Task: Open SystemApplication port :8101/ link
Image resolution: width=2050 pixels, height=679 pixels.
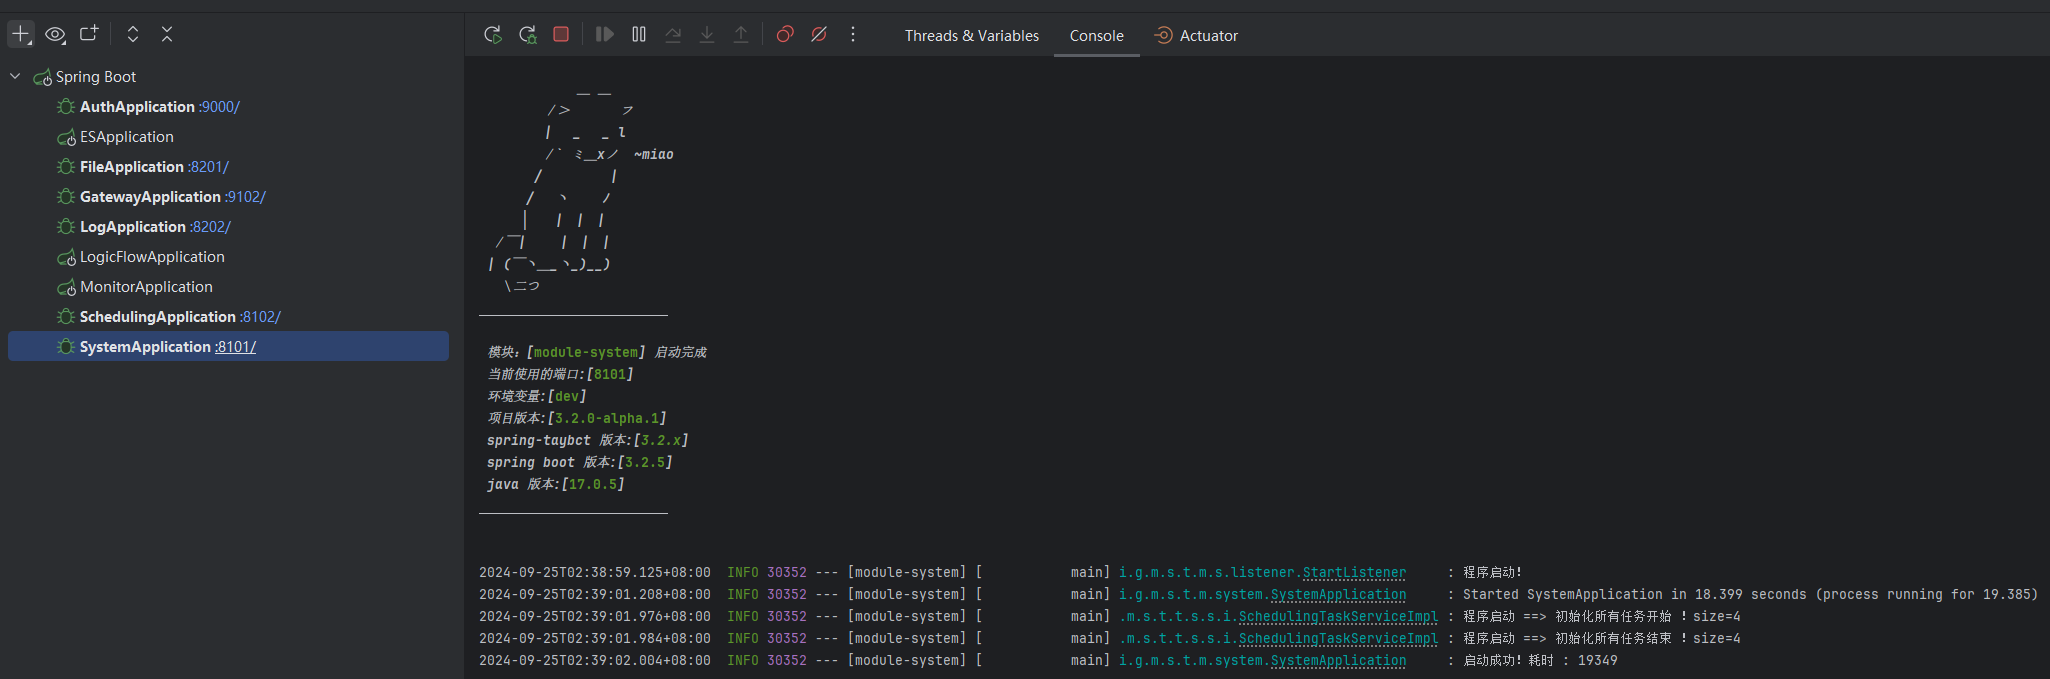Action: pyautogui.click(x=236, y=347)
